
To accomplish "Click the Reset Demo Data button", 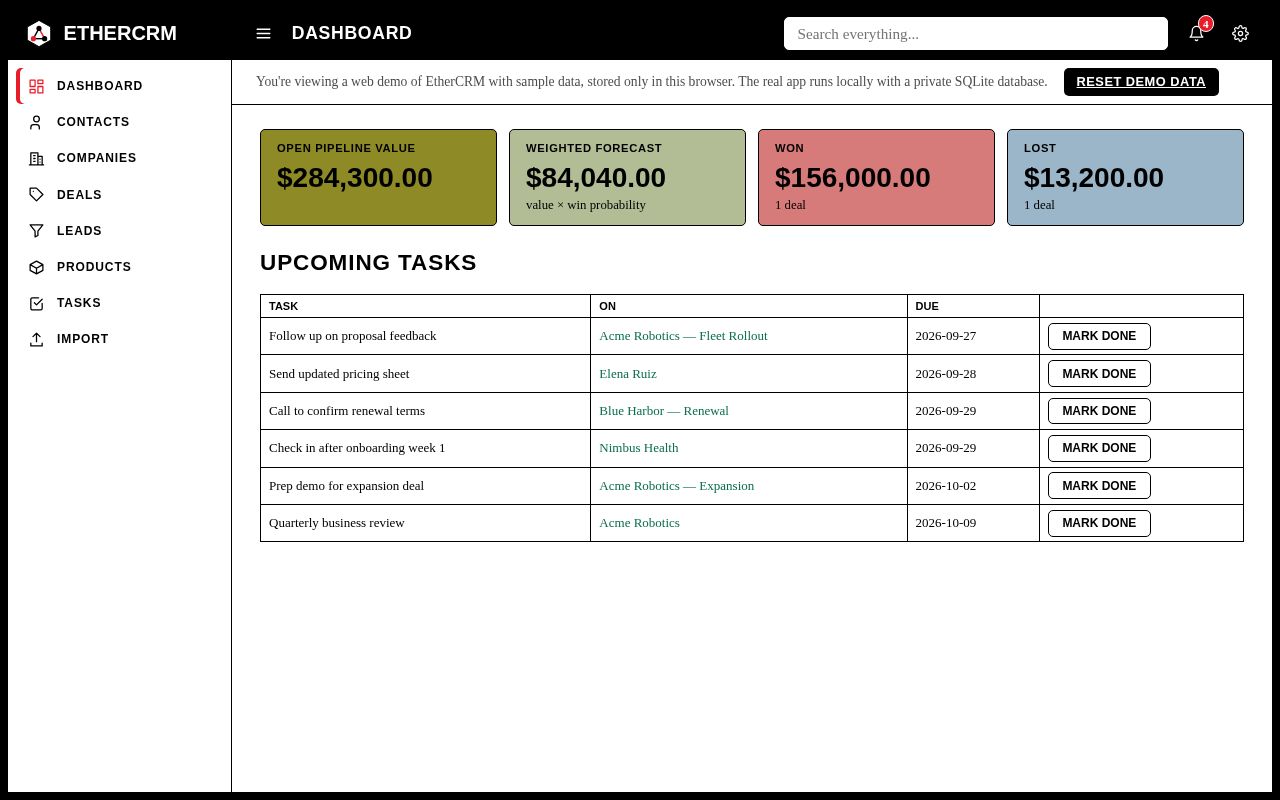I will (1141, 82).
